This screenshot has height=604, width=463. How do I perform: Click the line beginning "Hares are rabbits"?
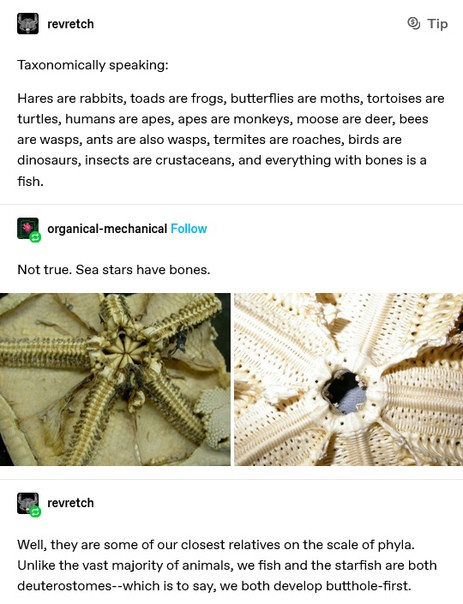231,99
